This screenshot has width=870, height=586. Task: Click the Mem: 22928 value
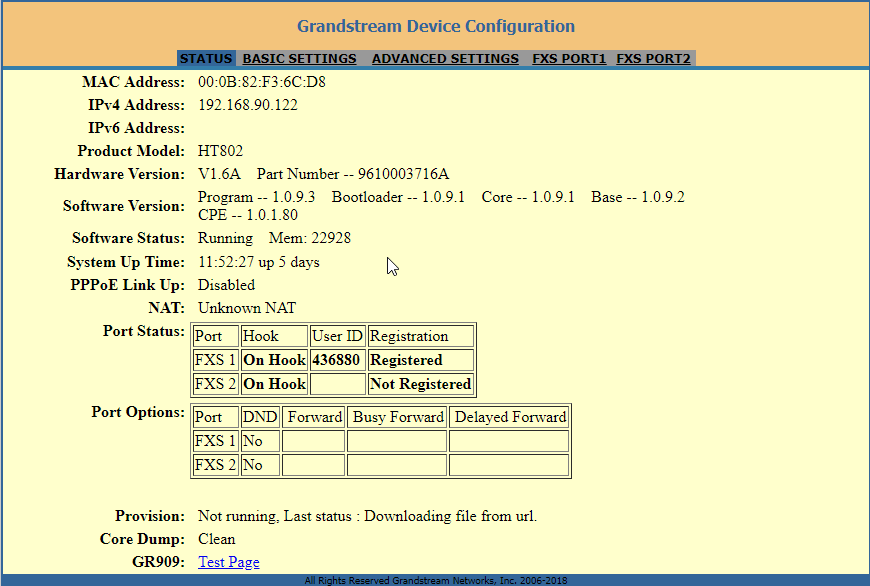click(310, 238)
